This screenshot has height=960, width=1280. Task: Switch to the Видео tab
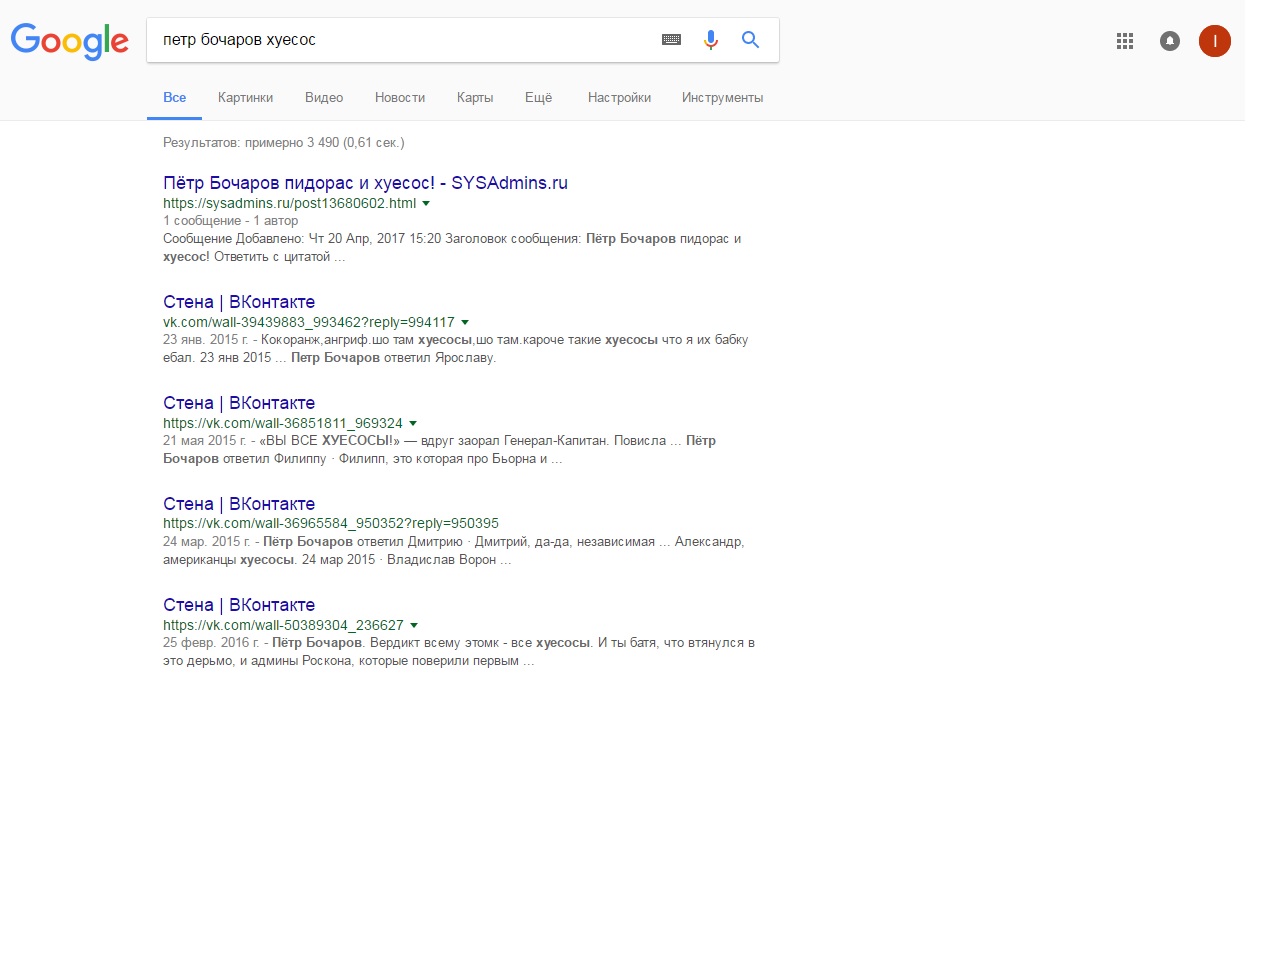[x=324, y=97]
